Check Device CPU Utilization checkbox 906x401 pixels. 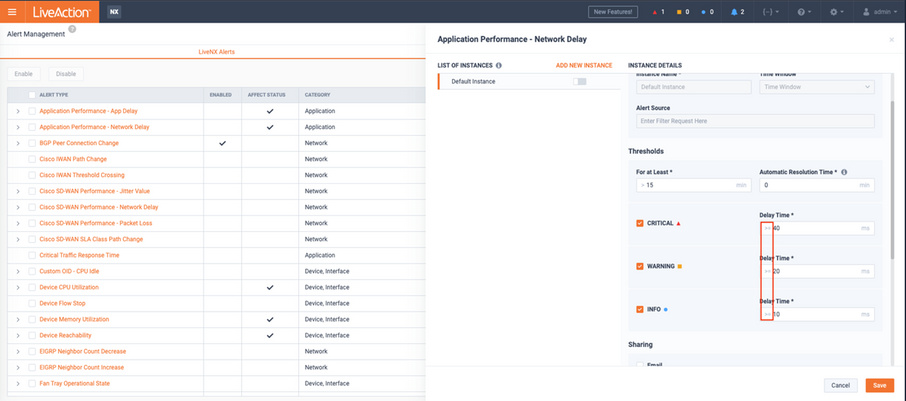[x=32, y=287]
